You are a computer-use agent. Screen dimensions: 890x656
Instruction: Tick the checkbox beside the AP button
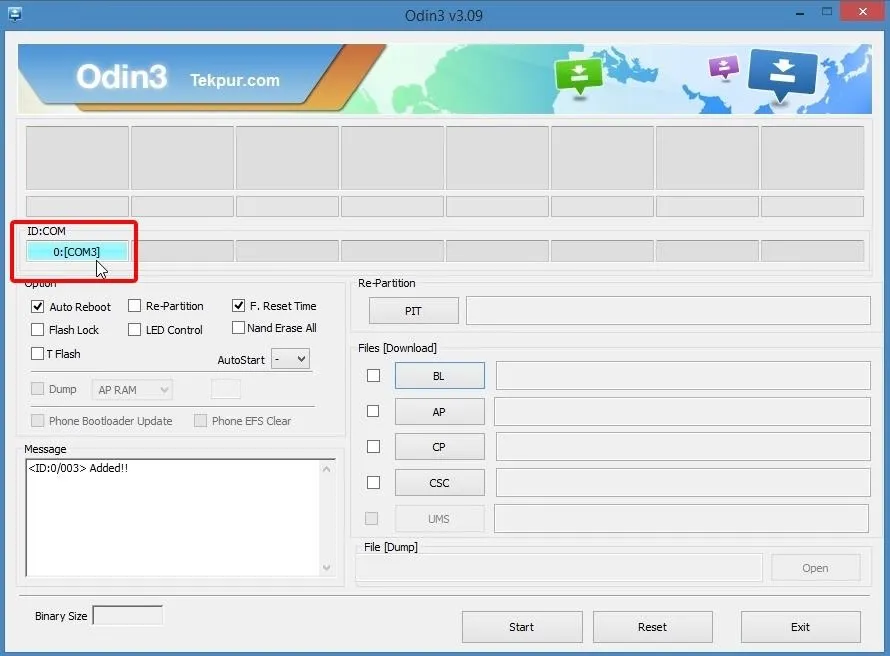pyautogui.click(x=373, y=411)
